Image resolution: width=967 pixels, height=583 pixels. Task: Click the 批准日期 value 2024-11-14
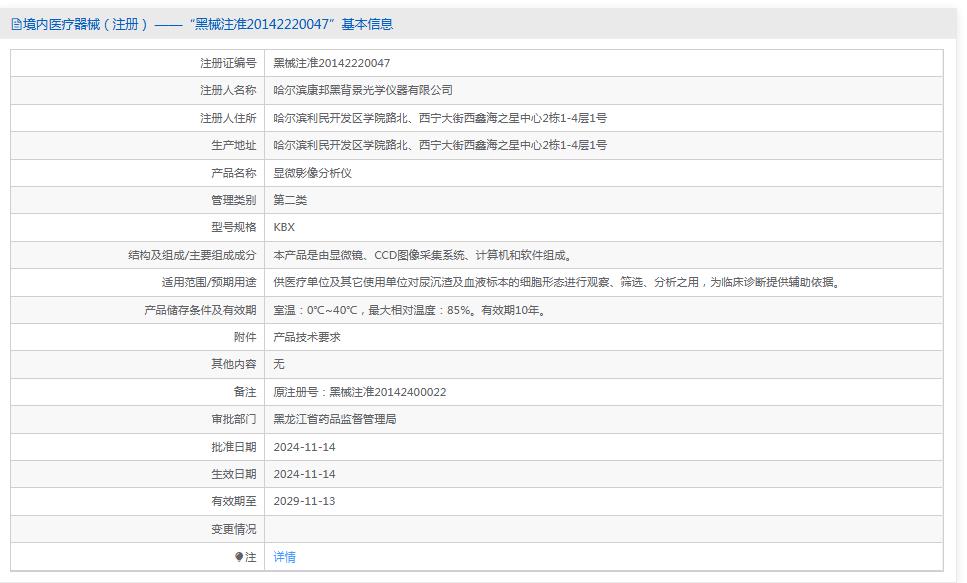click(x=305, y=447)
